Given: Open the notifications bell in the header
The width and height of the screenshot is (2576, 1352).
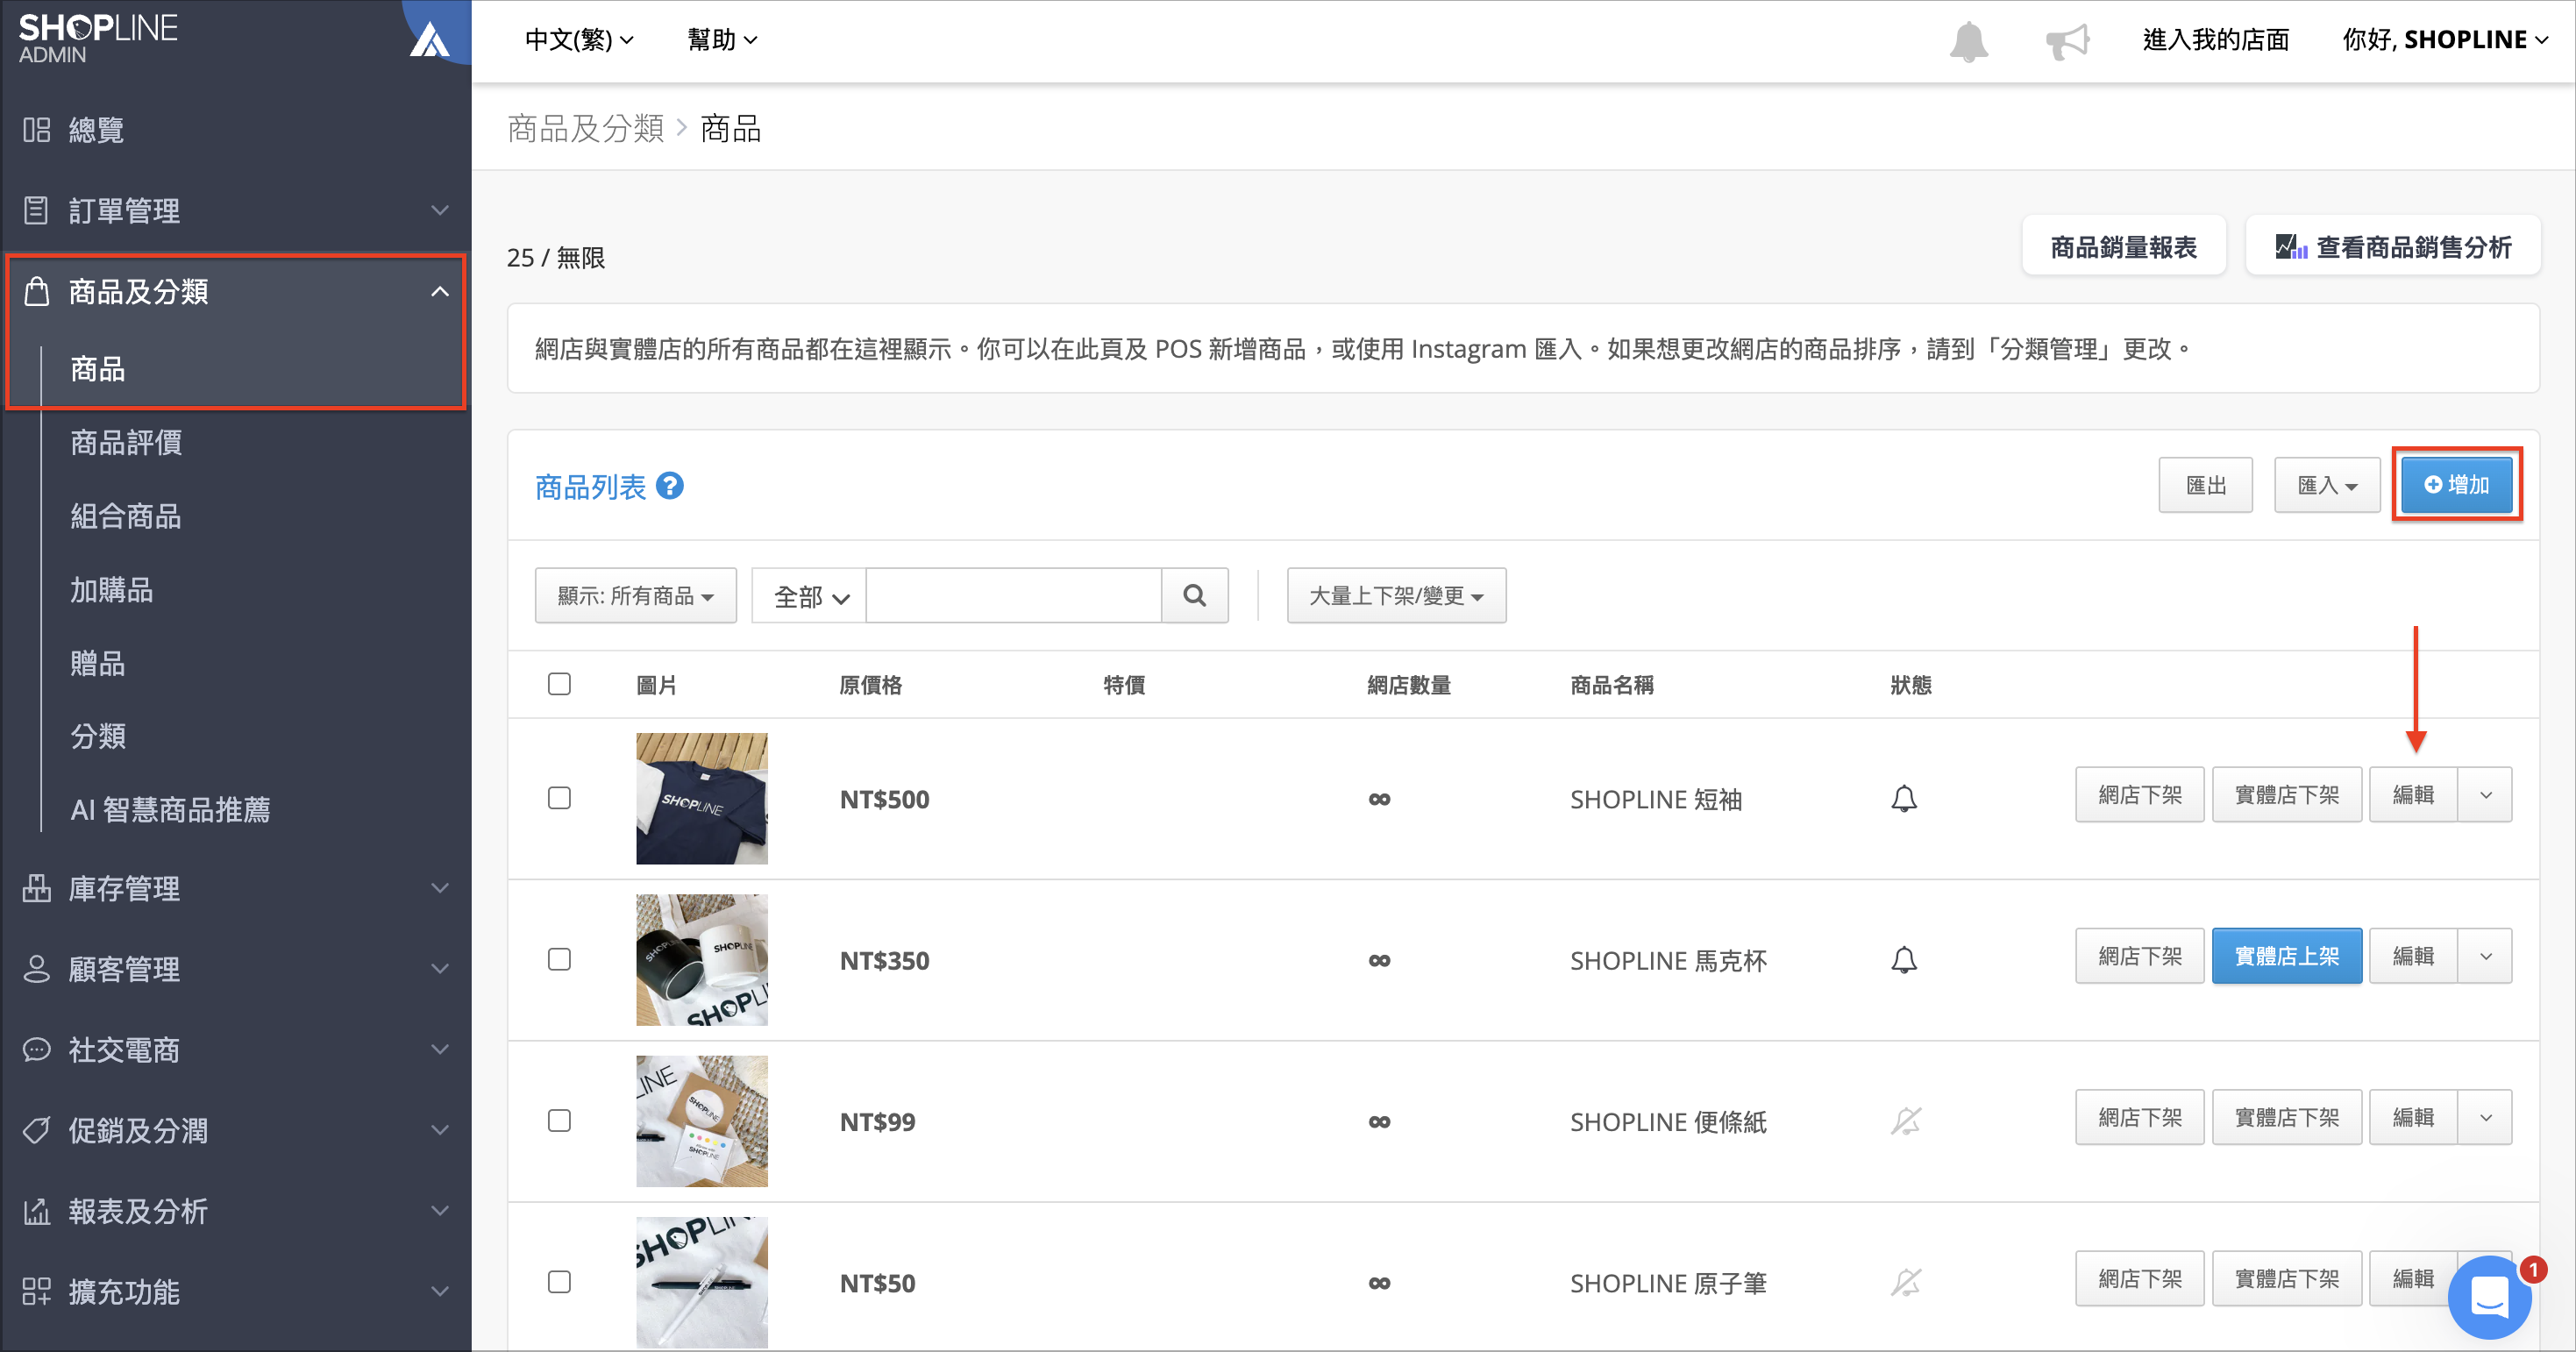Looking at the screenshot, I should pos(1968,41).
